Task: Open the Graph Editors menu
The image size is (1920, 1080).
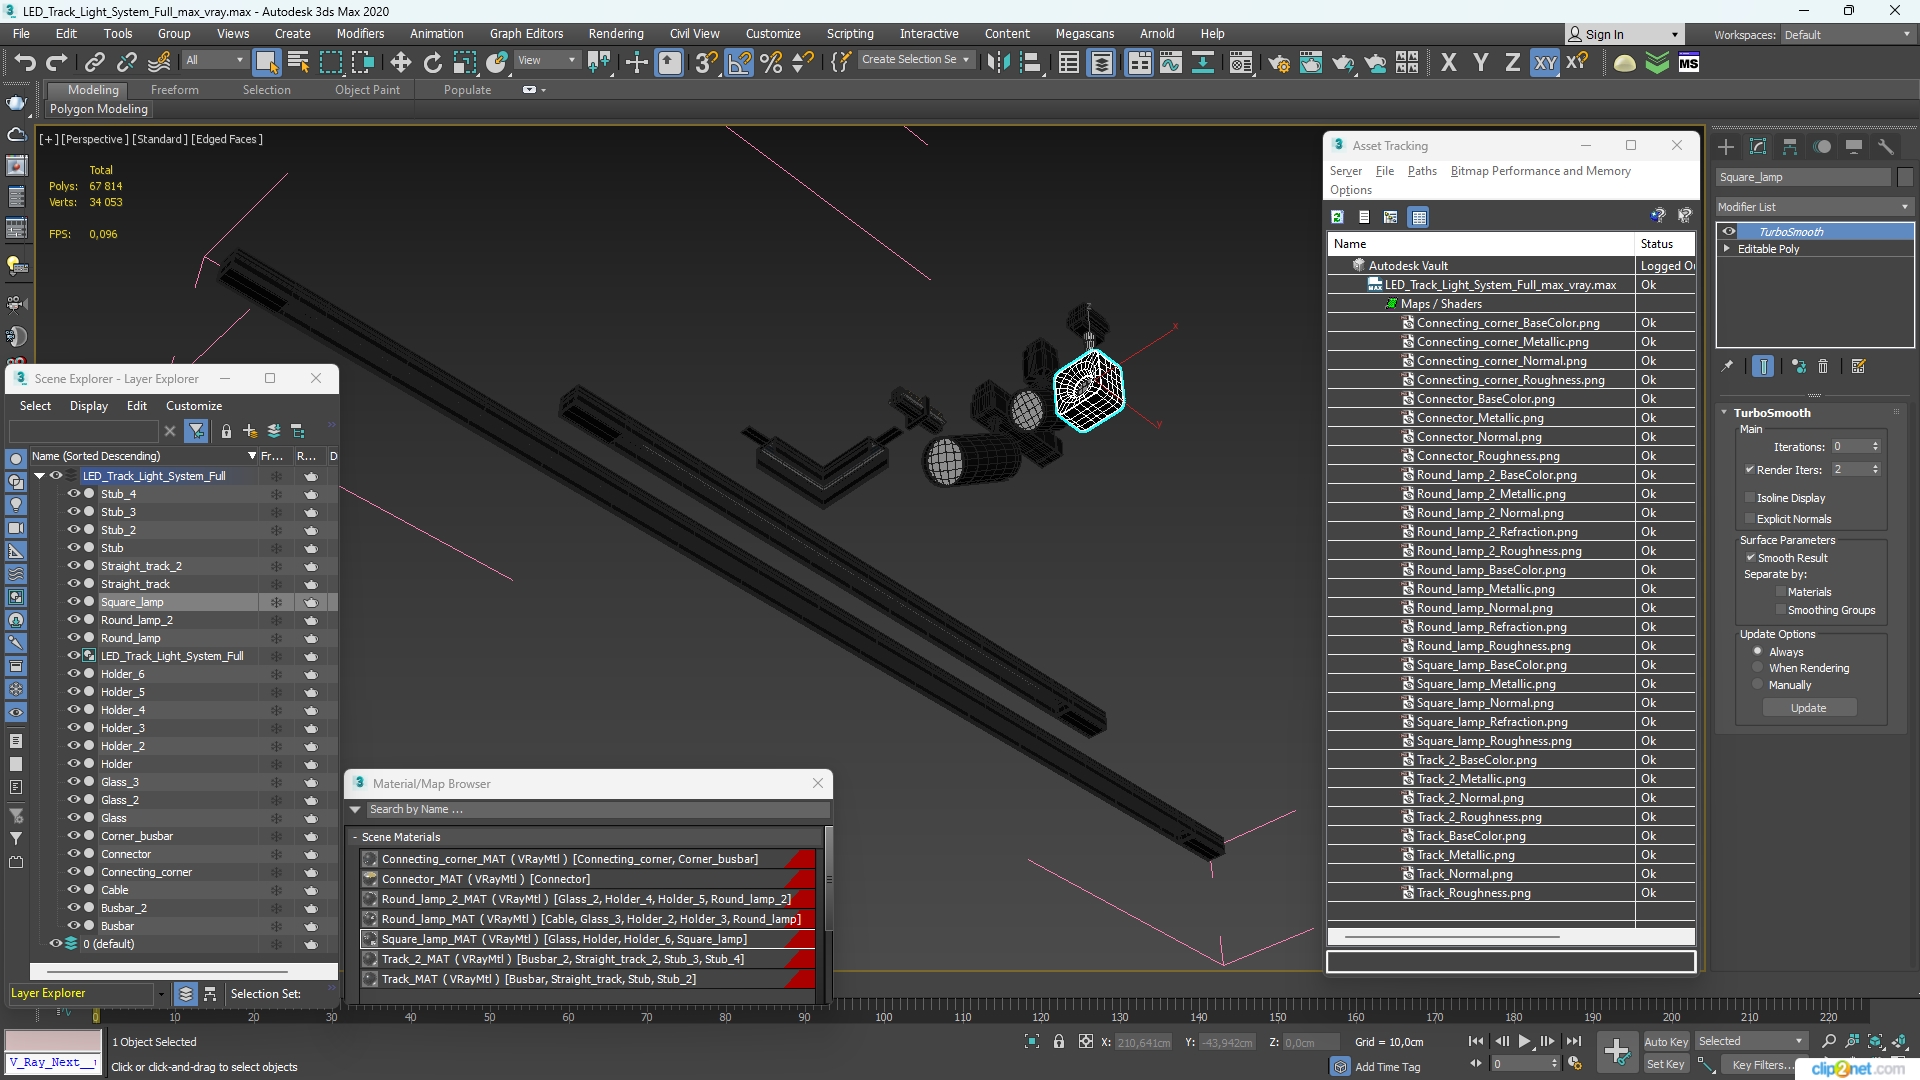Action: (x=526, y=34)
